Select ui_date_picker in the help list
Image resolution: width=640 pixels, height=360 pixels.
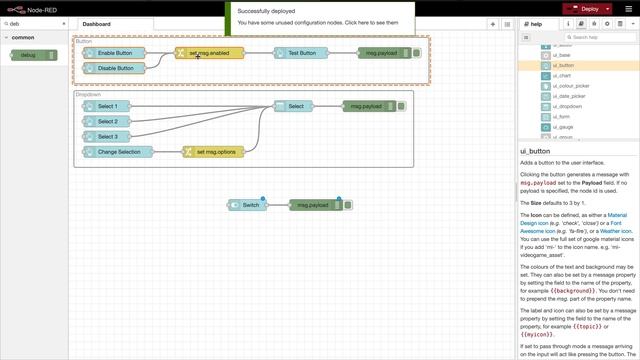click(569, 96)
